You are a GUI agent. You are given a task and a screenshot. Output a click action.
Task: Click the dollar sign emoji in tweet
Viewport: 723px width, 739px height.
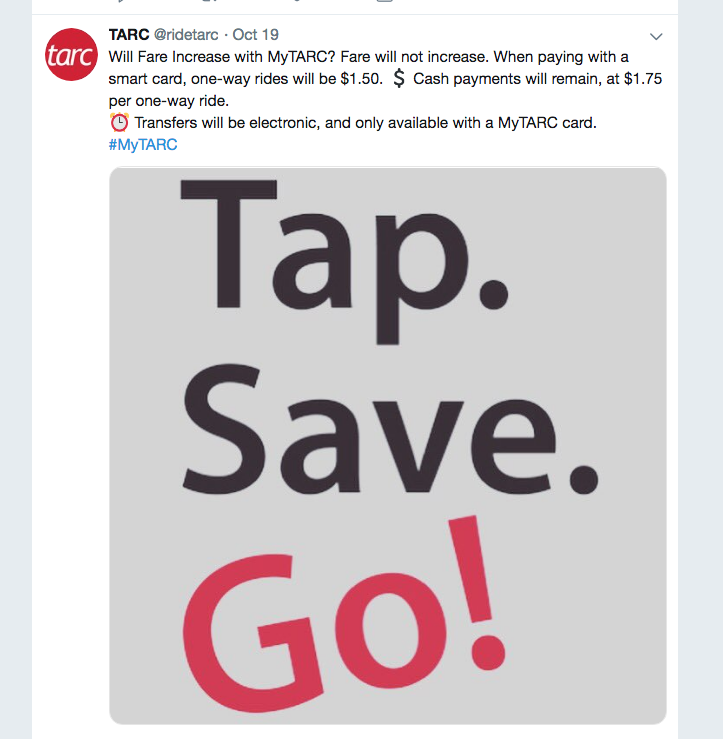click(x=399, y=79)
